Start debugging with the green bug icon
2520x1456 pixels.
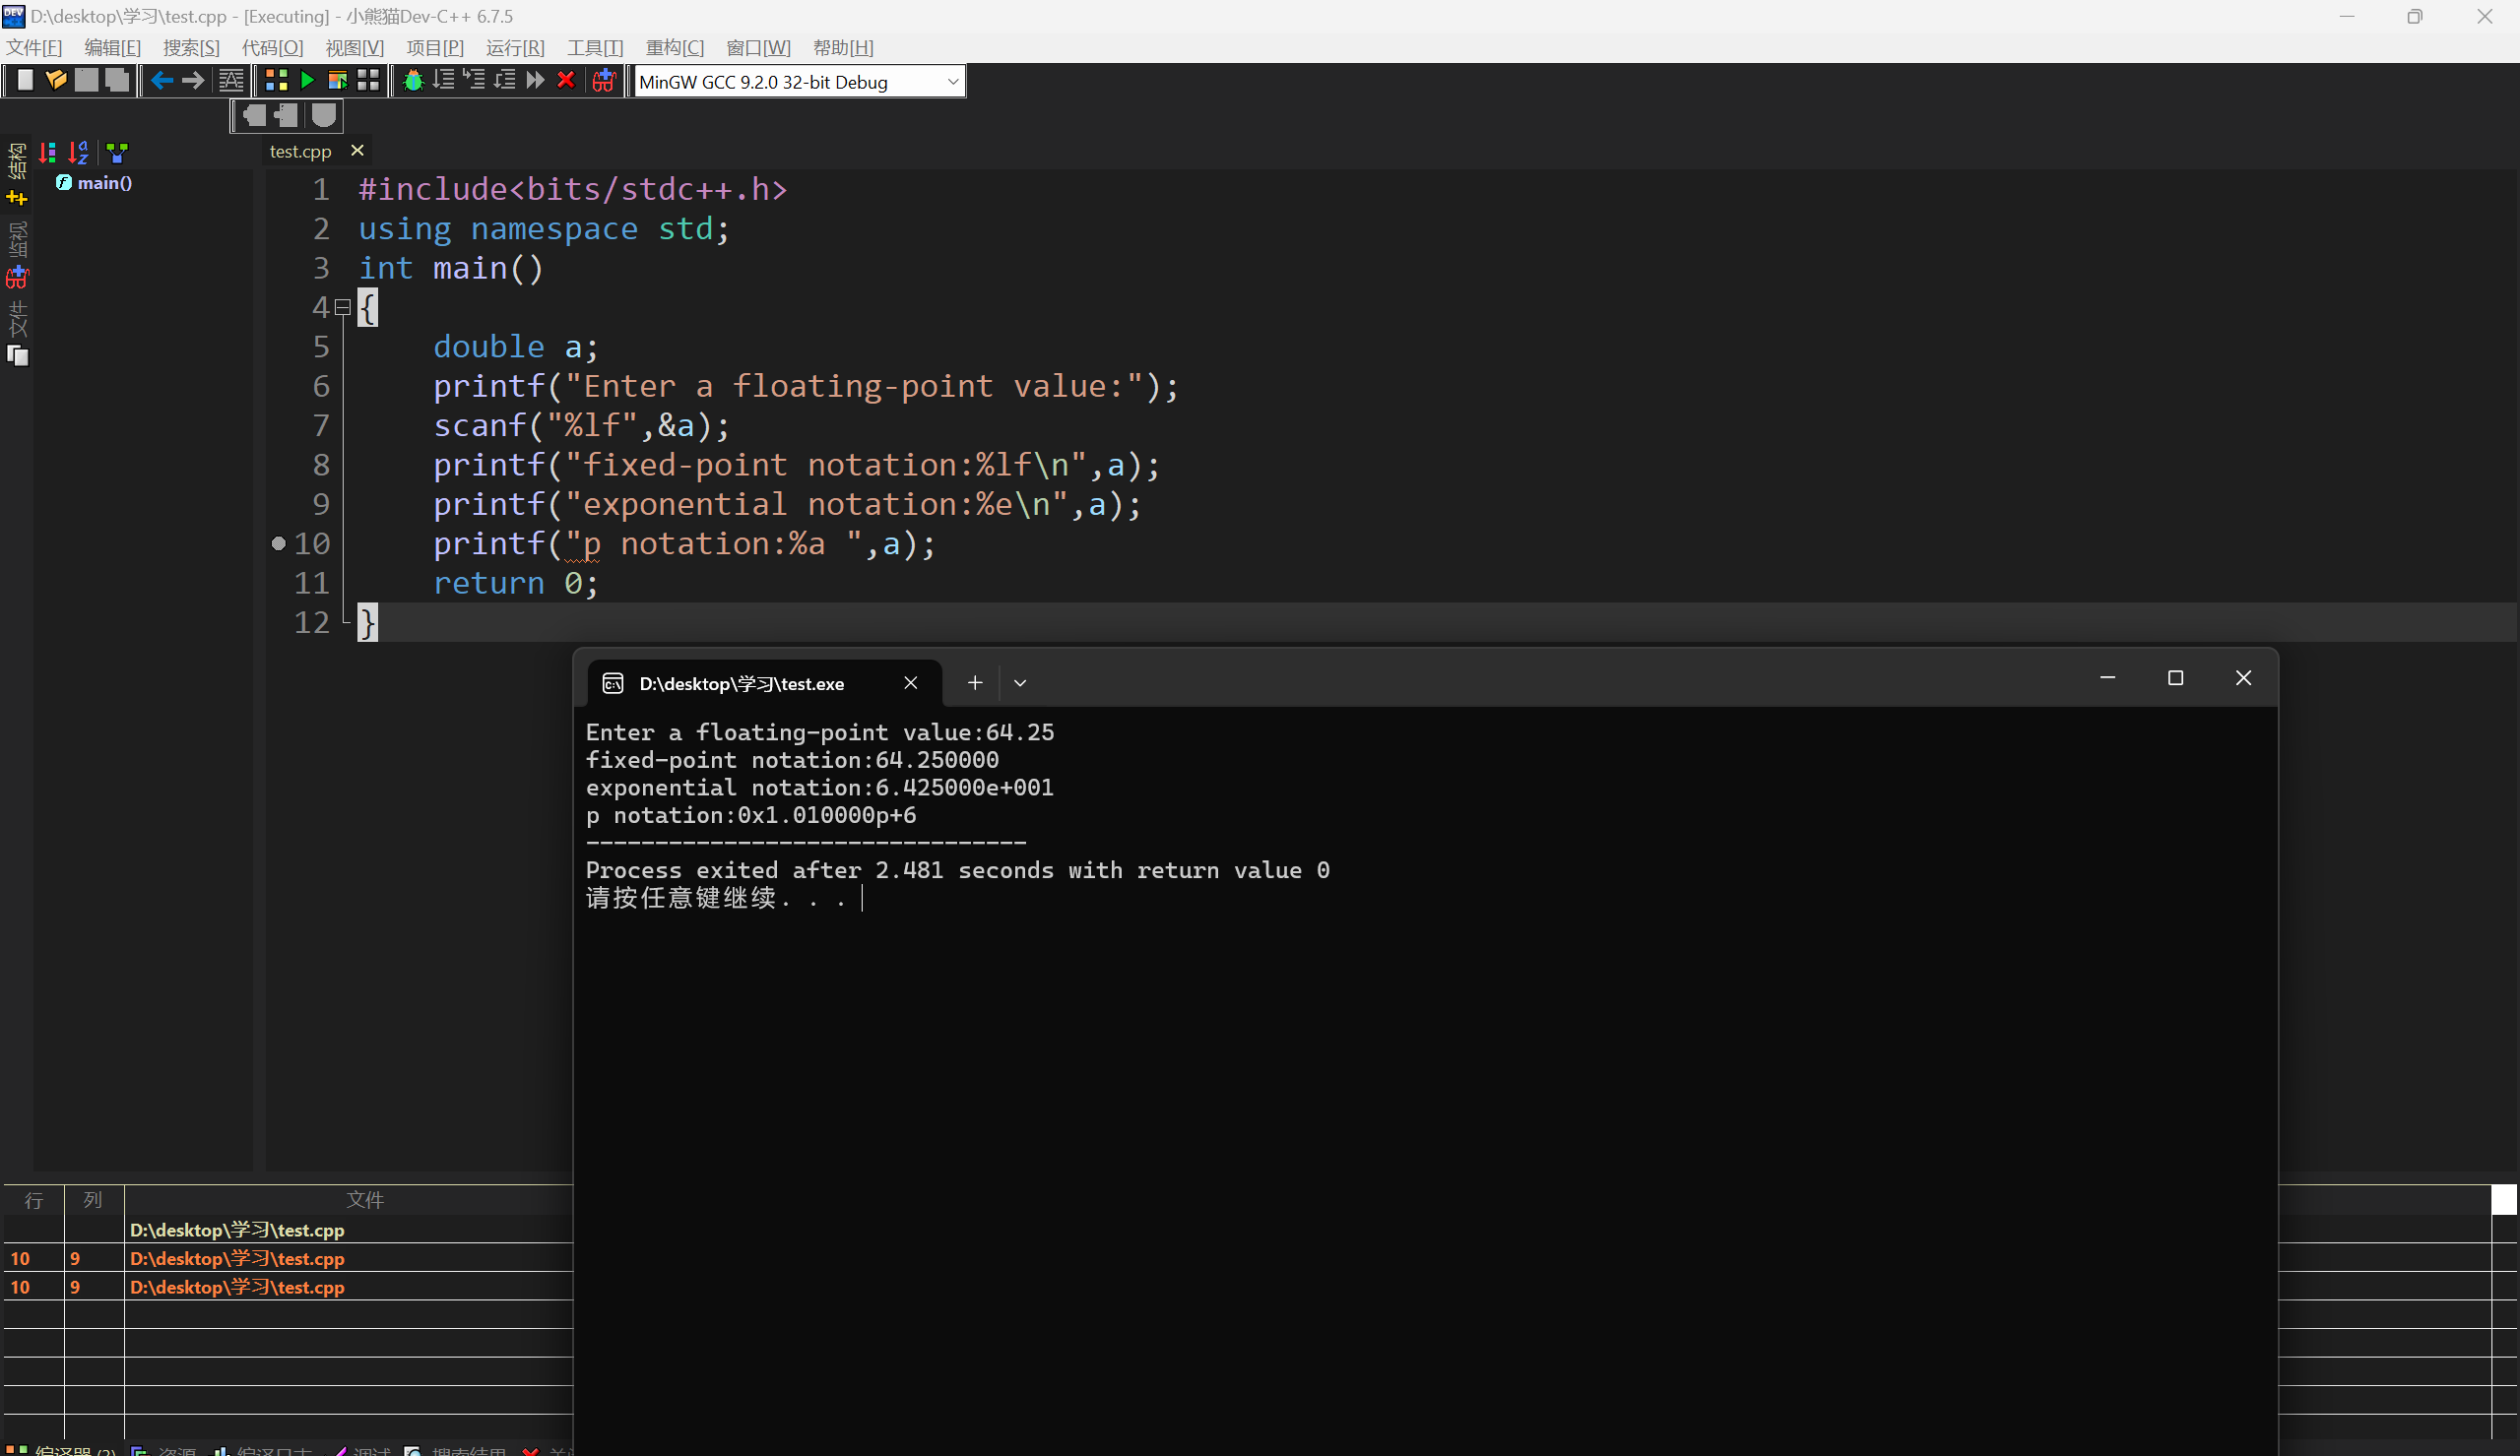413,81
